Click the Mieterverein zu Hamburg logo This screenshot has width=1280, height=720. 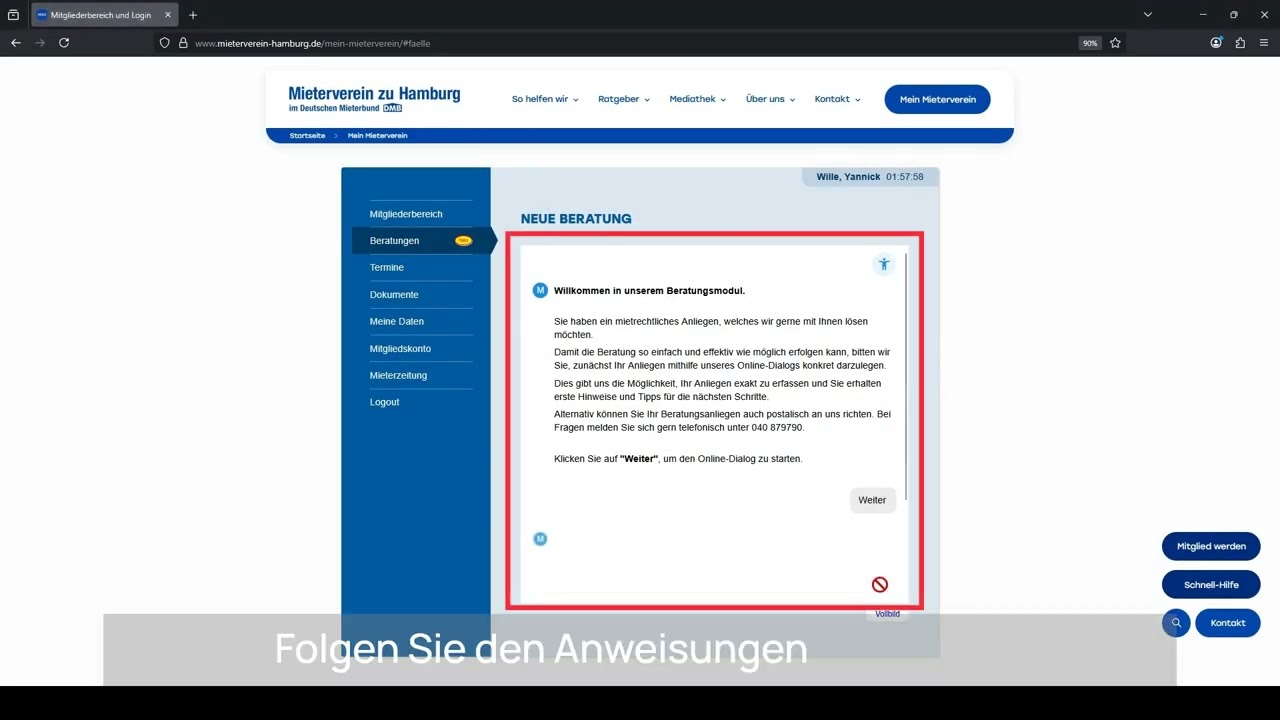coord(374,98)
